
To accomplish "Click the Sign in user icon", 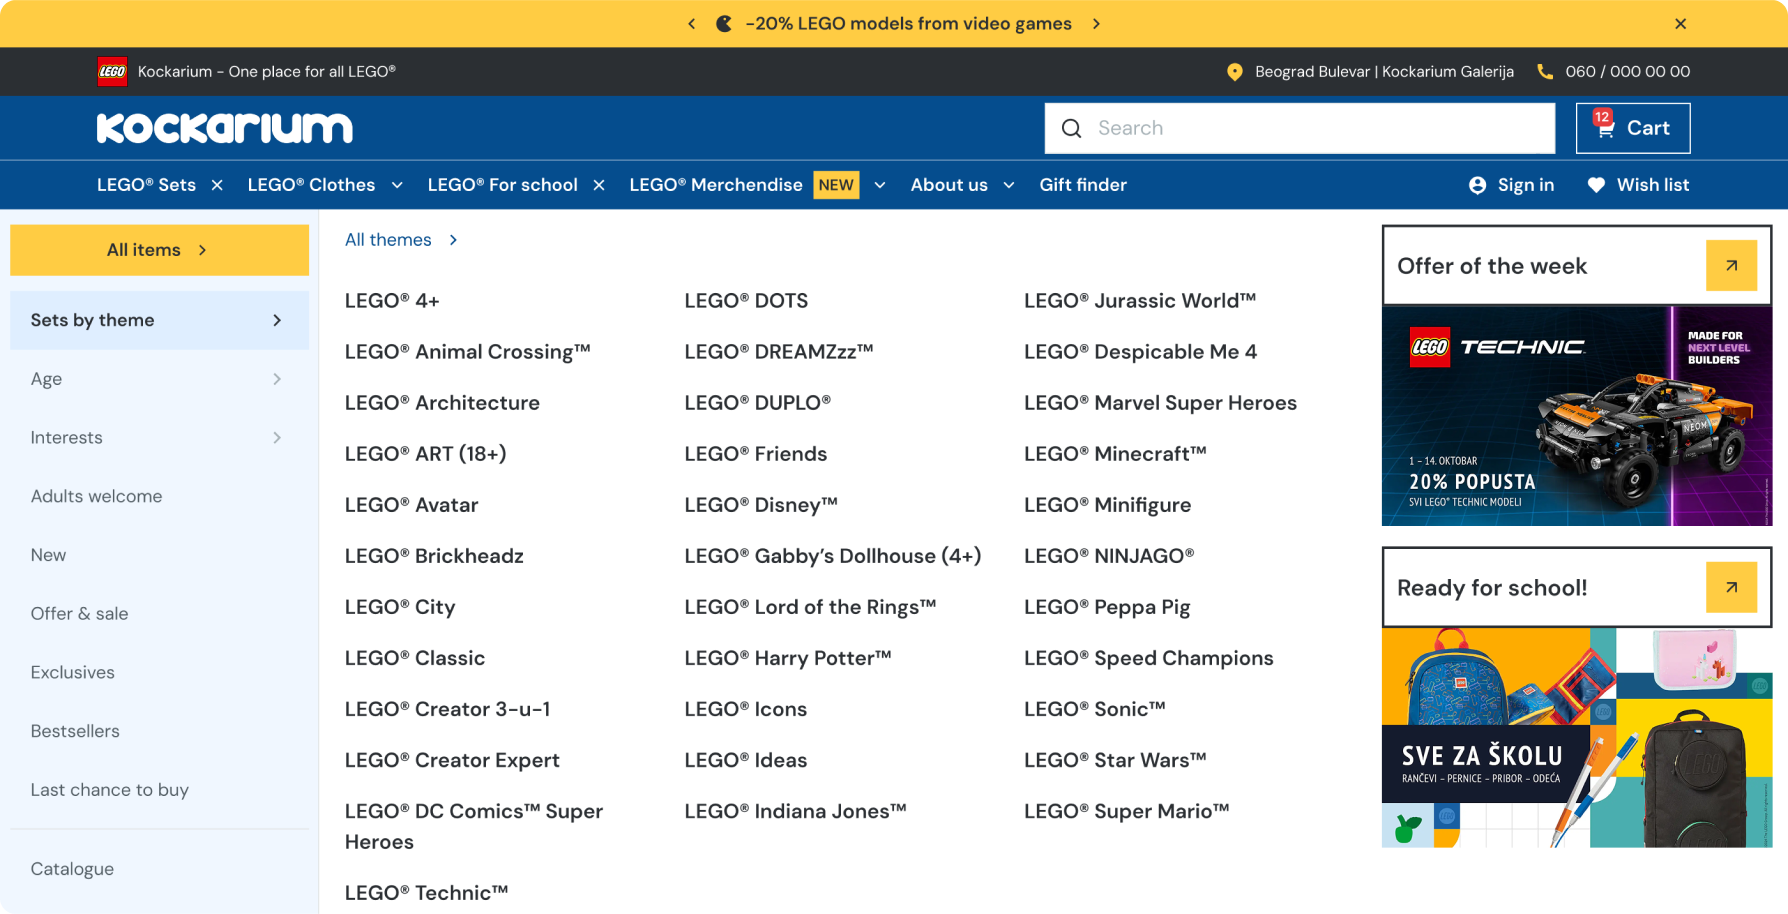I will 1477,185.
